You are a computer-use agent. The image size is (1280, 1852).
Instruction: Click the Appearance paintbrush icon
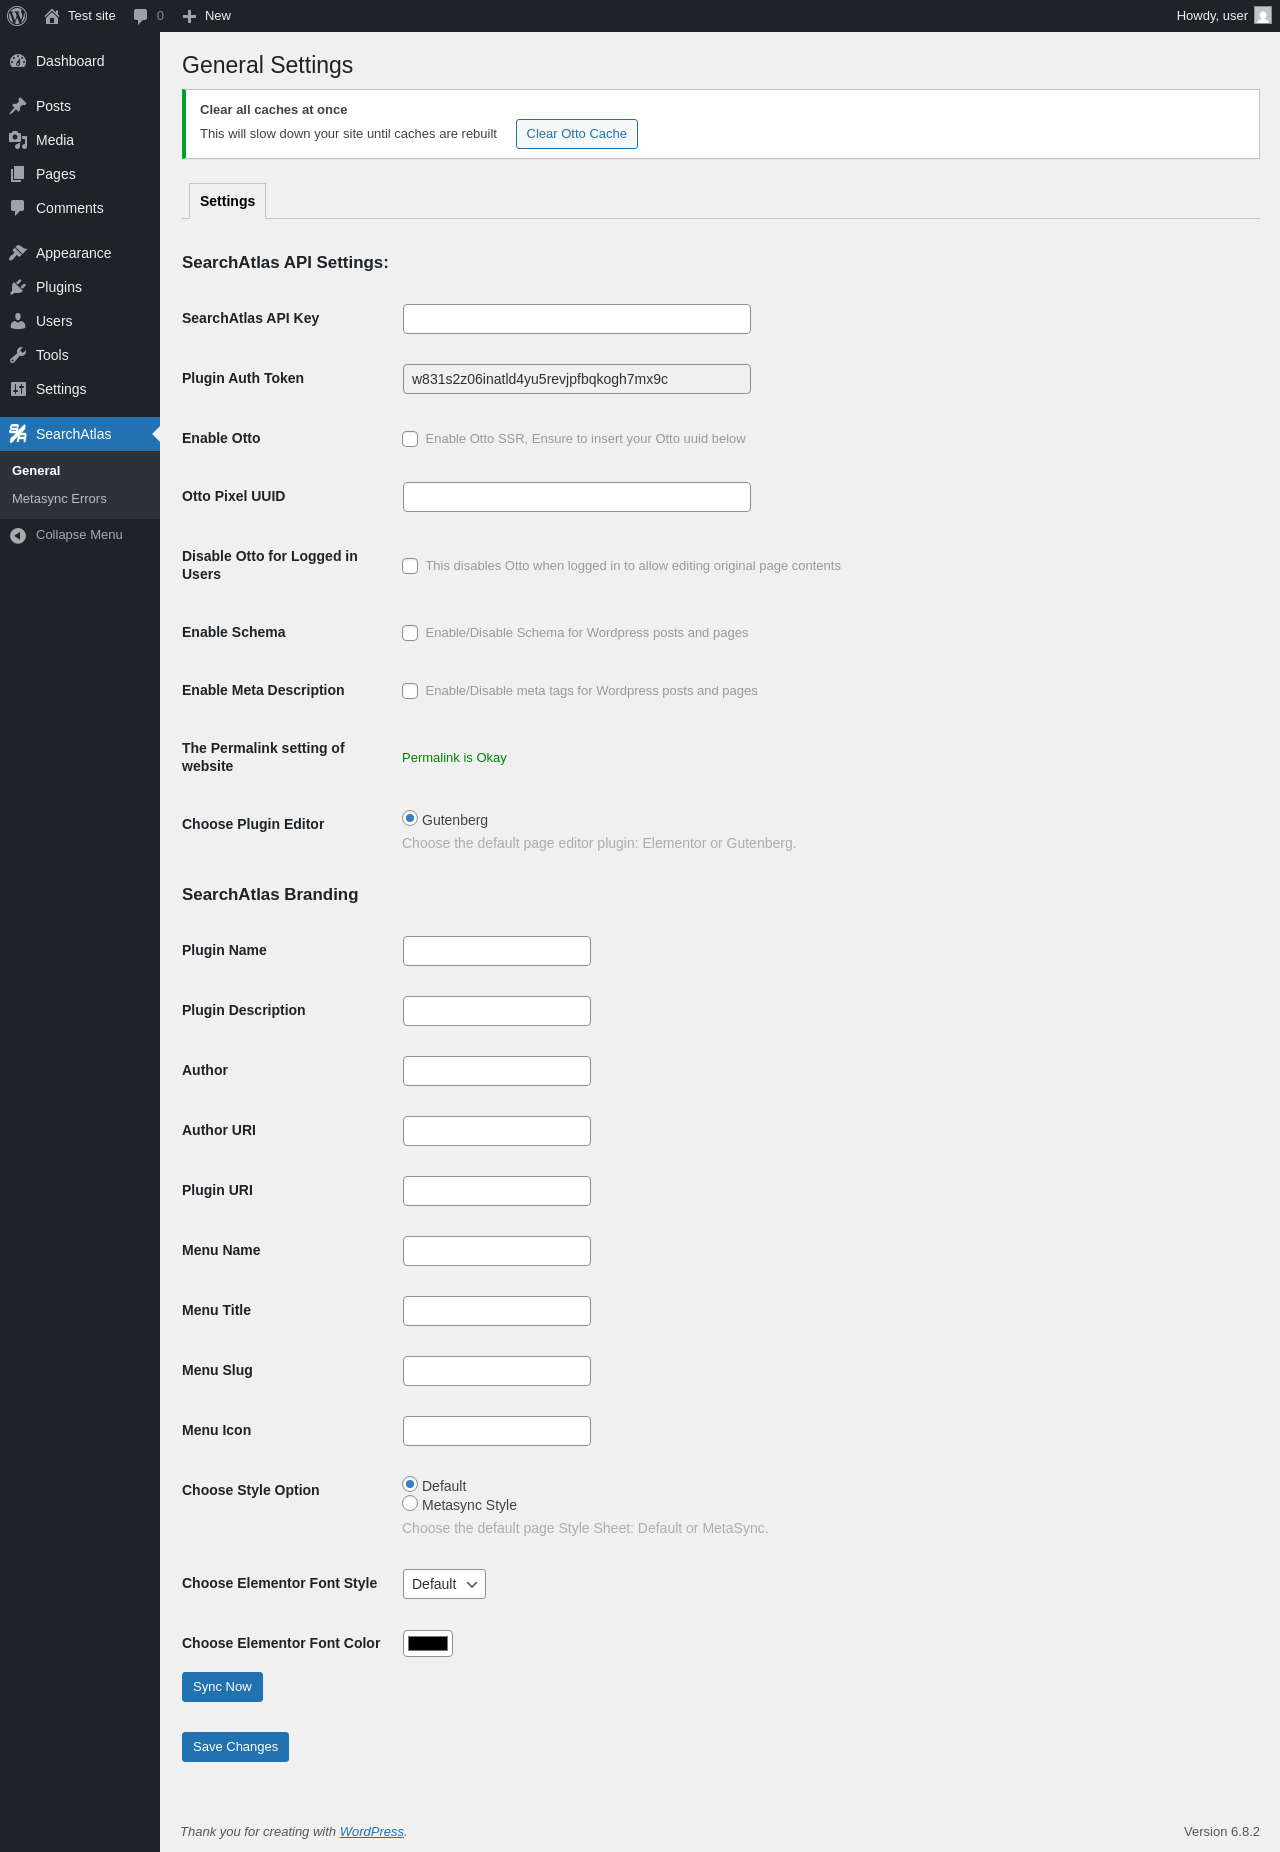click(x=18, y=253)
